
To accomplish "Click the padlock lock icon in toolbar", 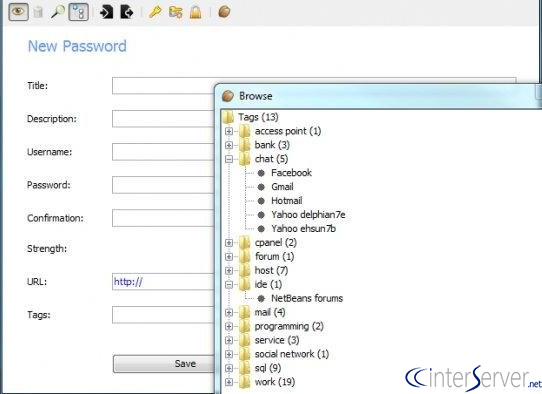I will tap(196, 12).
